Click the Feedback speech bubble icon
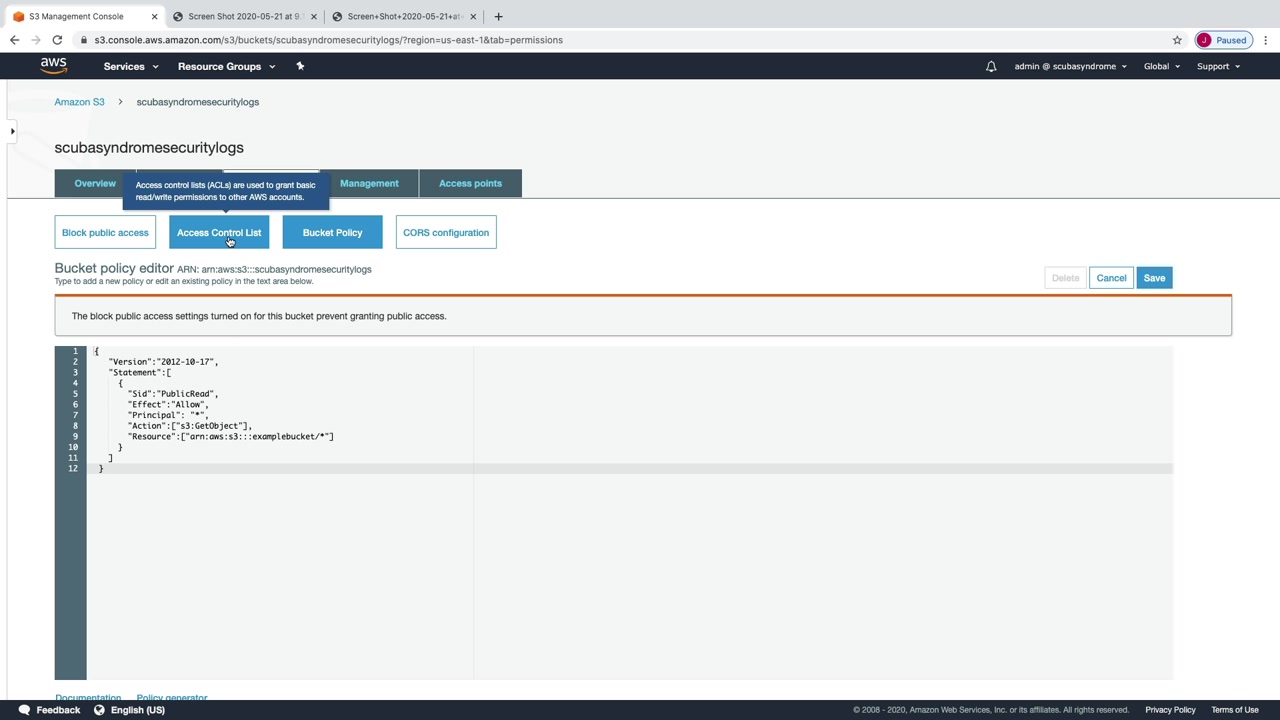1280x720 pixels. pos(24,710)
